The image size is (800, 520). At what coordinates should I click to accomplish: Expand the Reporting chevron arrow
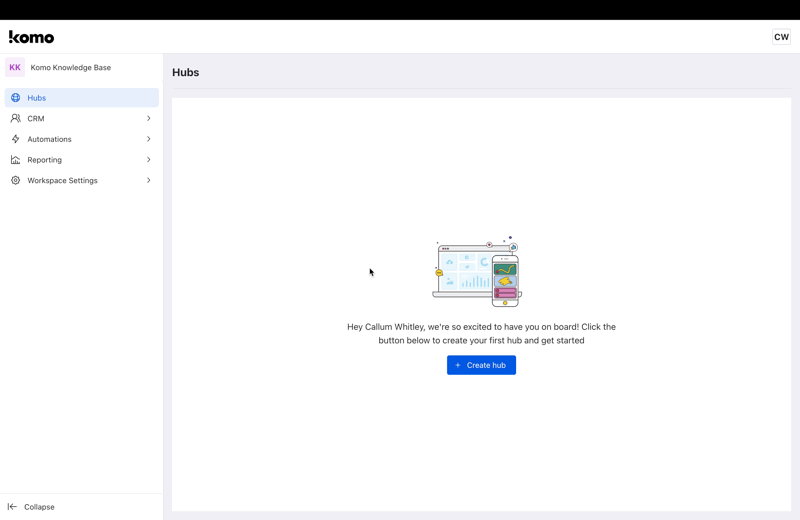tap(149, 160)
